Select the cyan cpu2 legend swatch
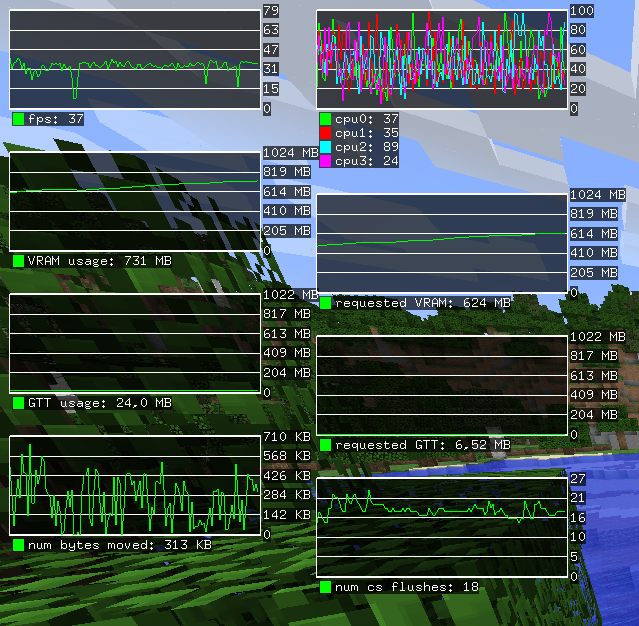This screenshot has width=639, height=626. coord(325,147)
